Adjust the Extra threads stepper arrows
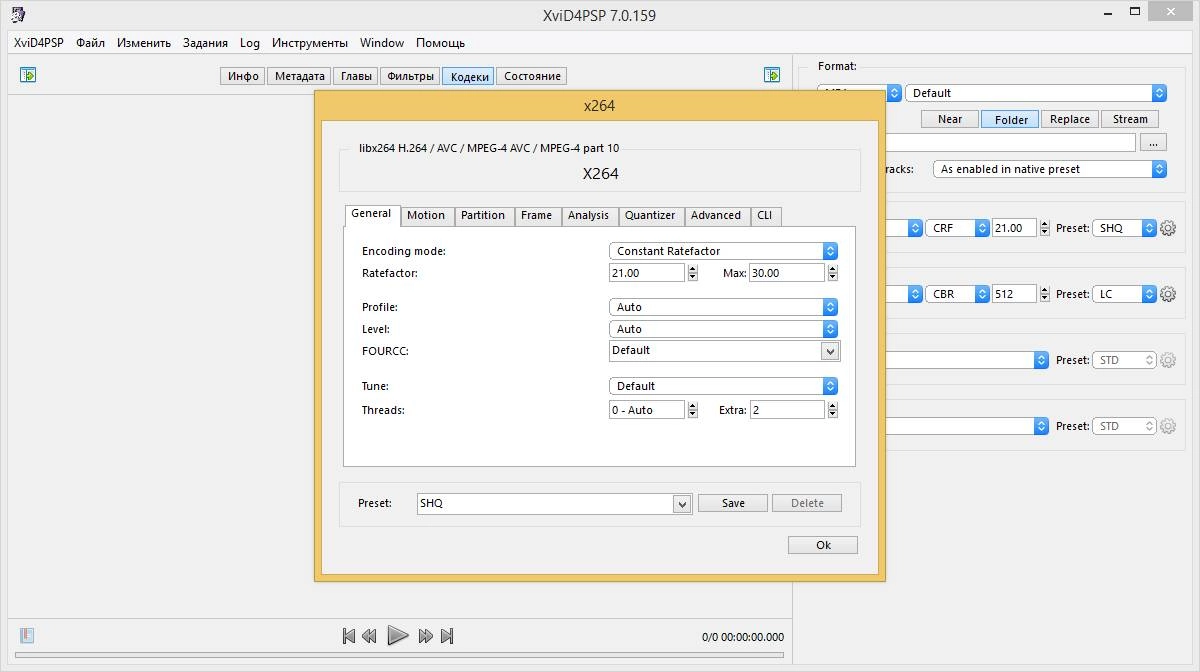This screenshot has height=672, width=1200. point(832,410)
